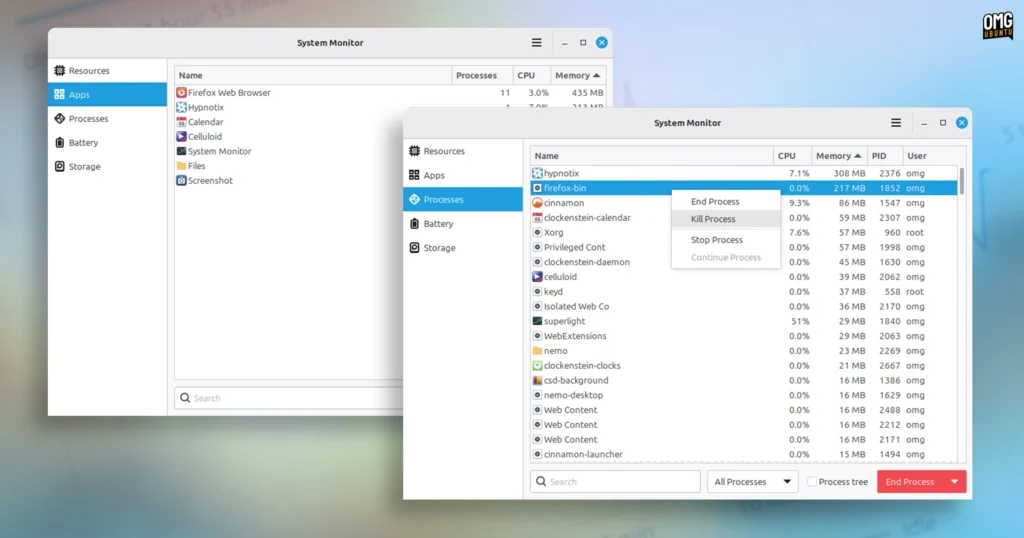
Task: Open Storage in front window sidebar
Action: click(x=463, y=247)
